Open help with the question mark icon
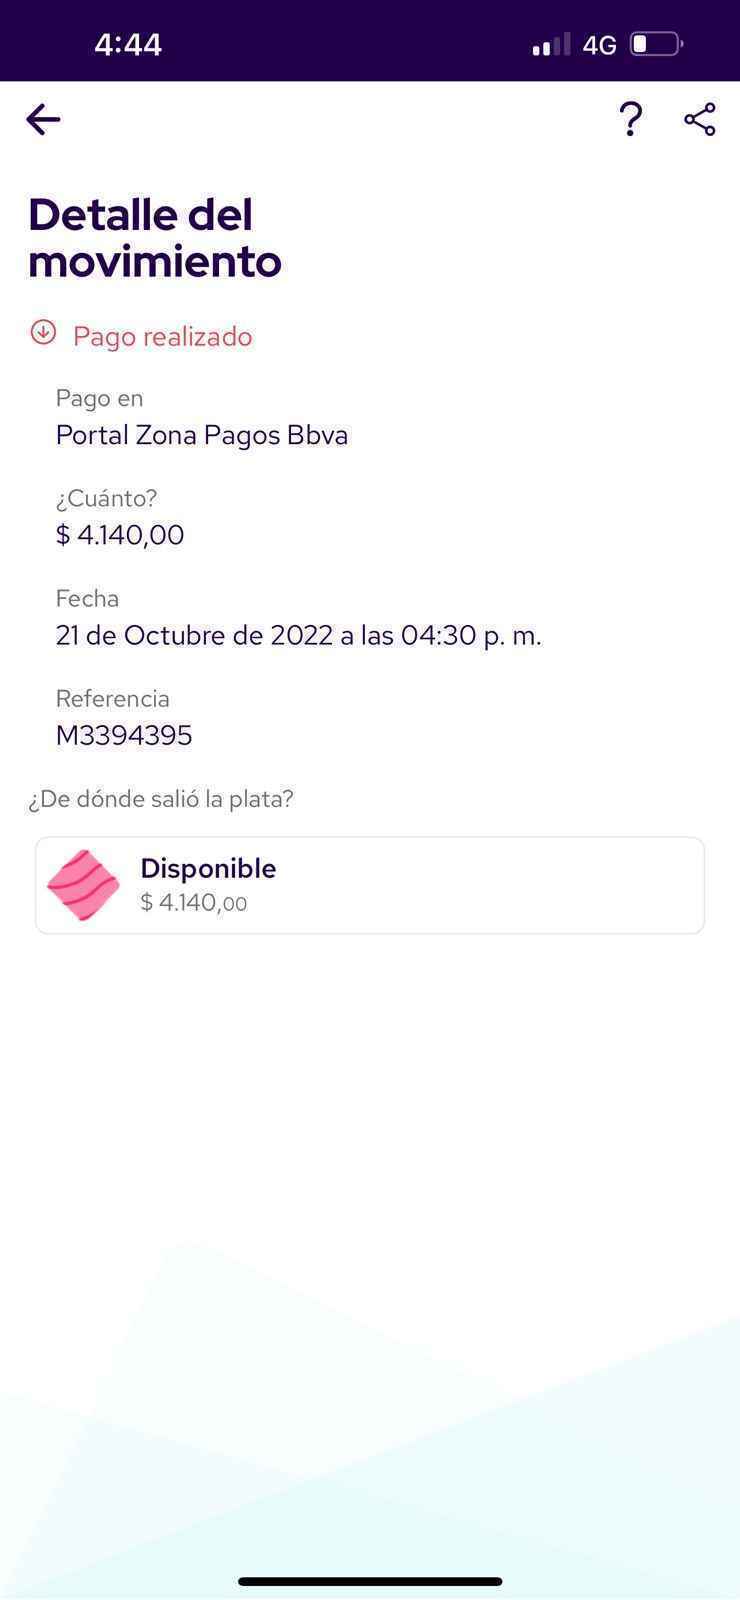Image resolution: width=740 pixels, height=1600 pixels. click(630, 120)
